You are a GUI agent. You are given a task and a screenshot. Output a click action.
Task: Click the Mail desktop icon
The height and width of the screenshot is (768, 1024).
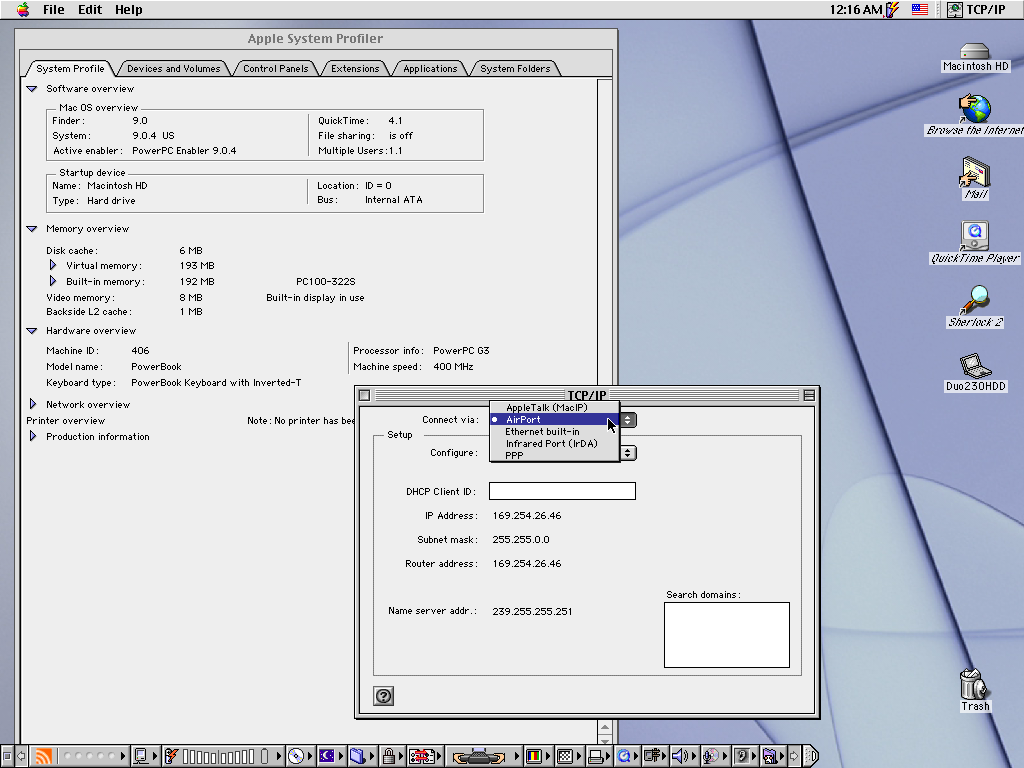976,178
